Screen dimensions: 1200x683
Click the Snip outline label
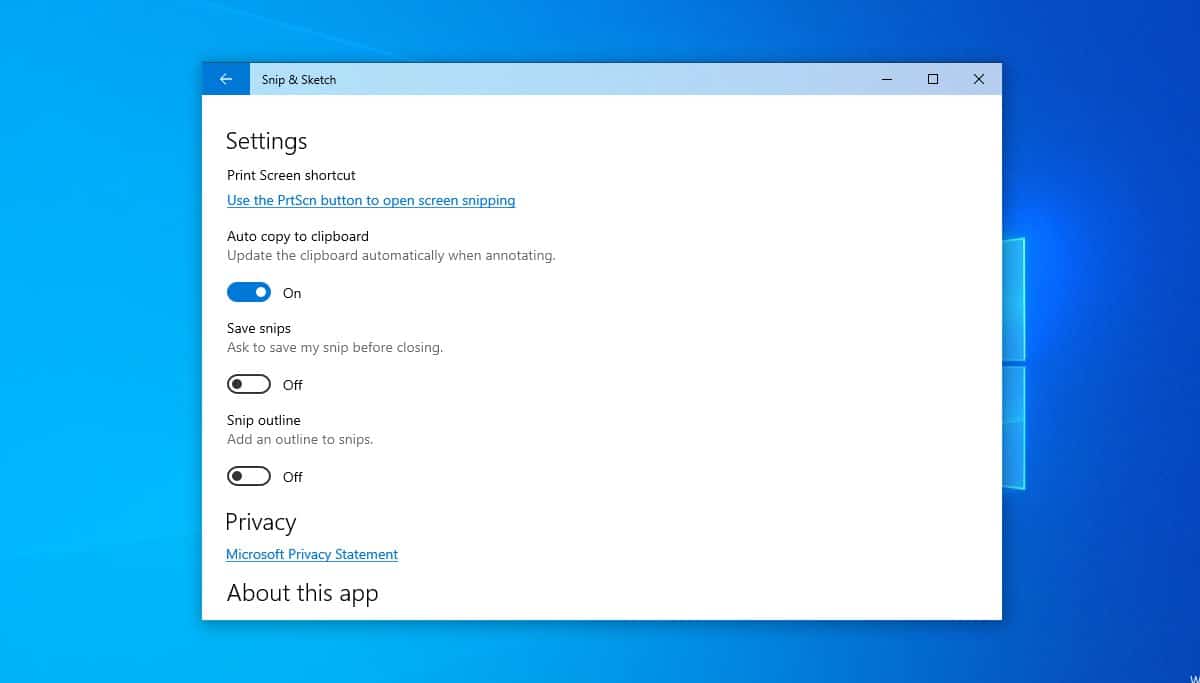point(264,420)
